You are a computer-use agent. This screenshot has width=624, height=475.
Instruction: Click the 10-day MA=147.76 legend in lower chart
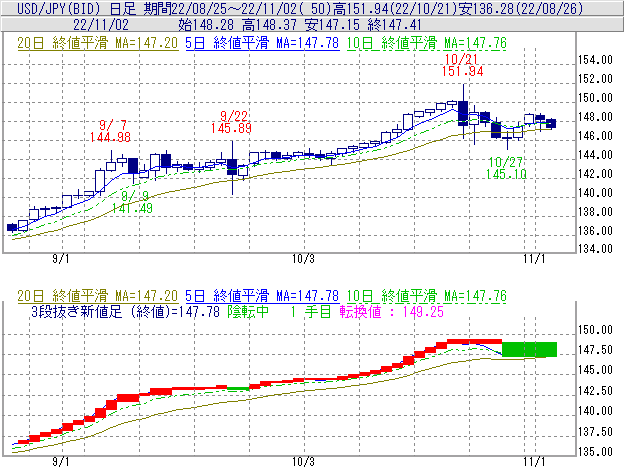point(427,296)
